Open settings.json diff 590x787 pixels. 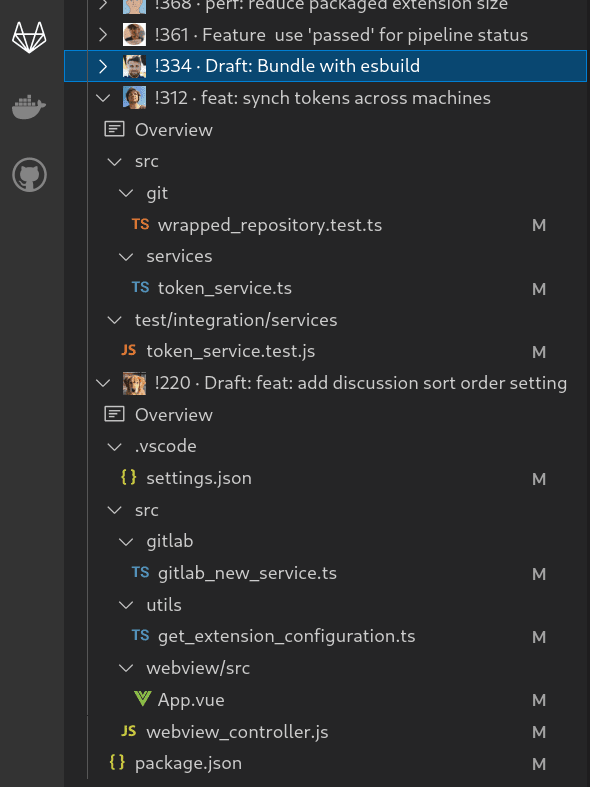tap(199, 478)
